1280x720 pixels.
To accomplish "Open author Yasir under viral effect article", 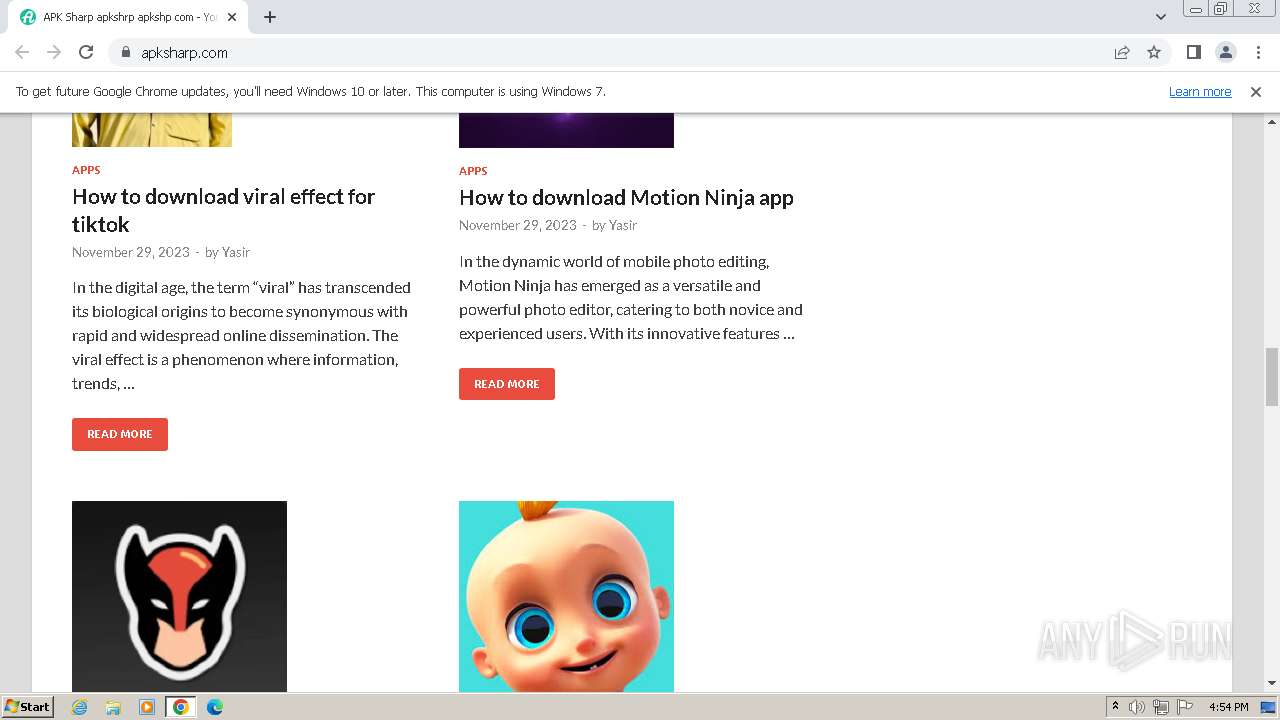I will point(236,252).
